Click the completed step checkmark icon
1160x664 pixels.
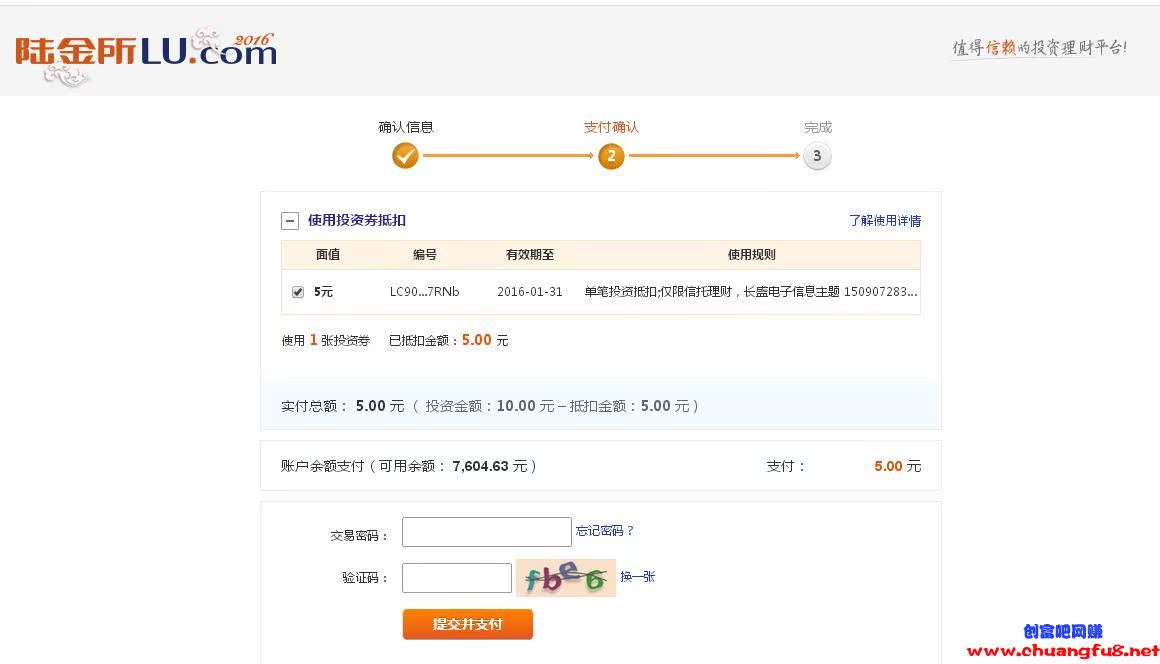coord(405,156)
